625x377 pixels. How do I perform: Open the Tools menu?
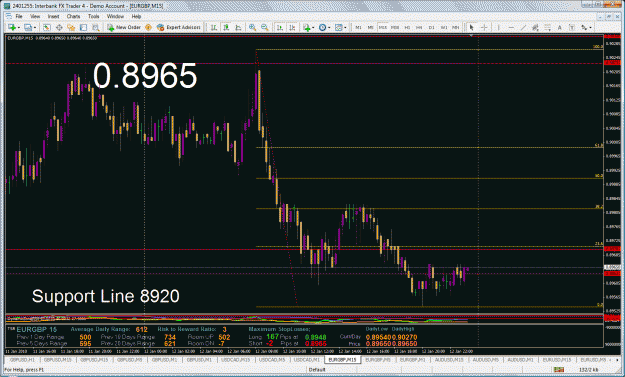click(x=94, y=16)
